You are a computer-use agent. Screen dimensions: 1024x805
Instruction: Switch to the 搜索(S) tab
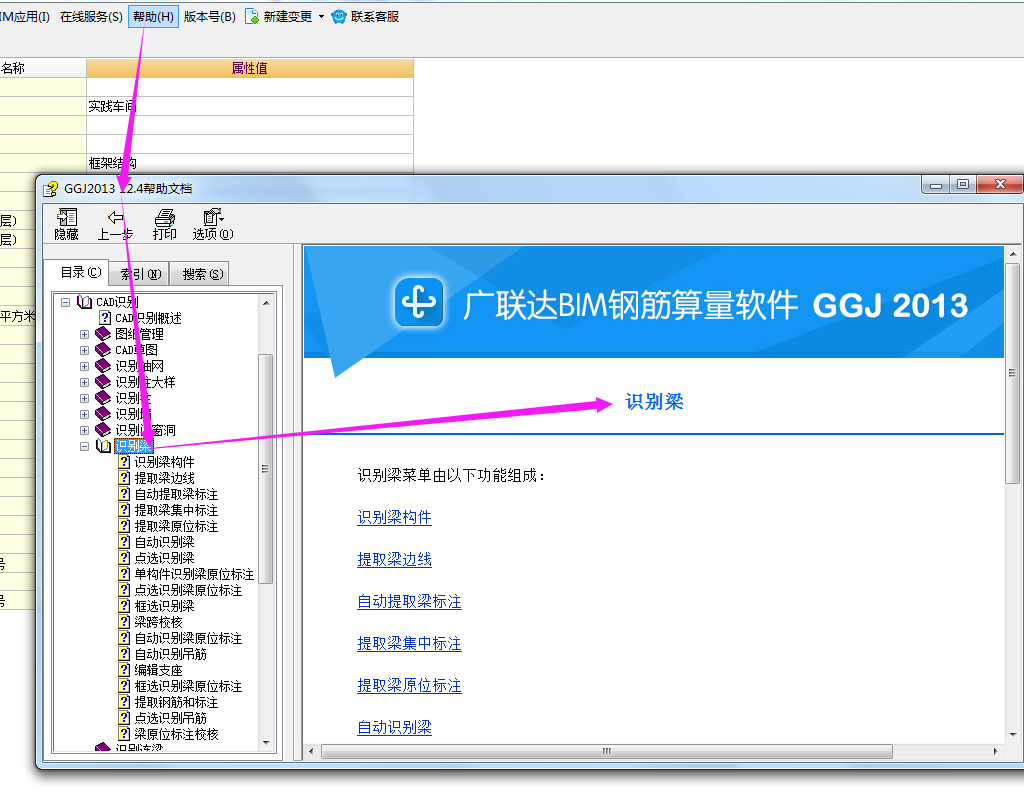(x=202, y=274)
